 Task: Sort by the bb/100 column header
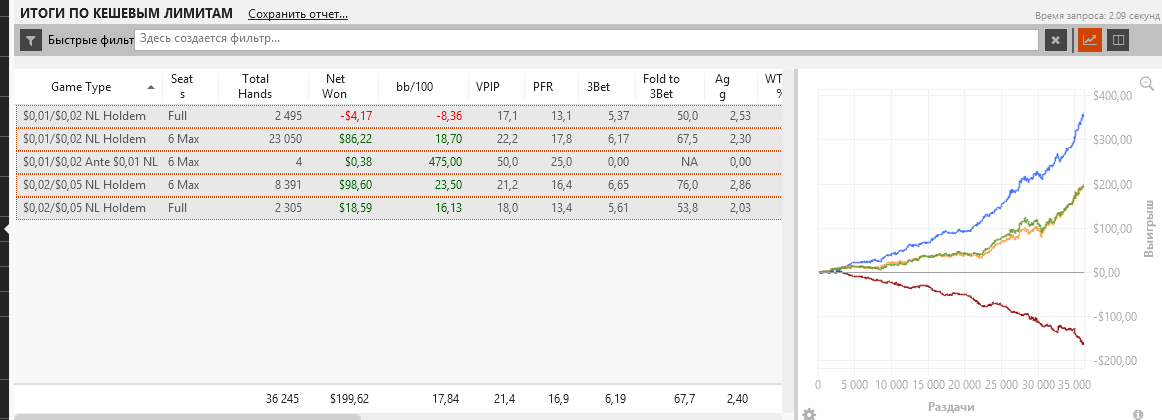click(414, 87)
